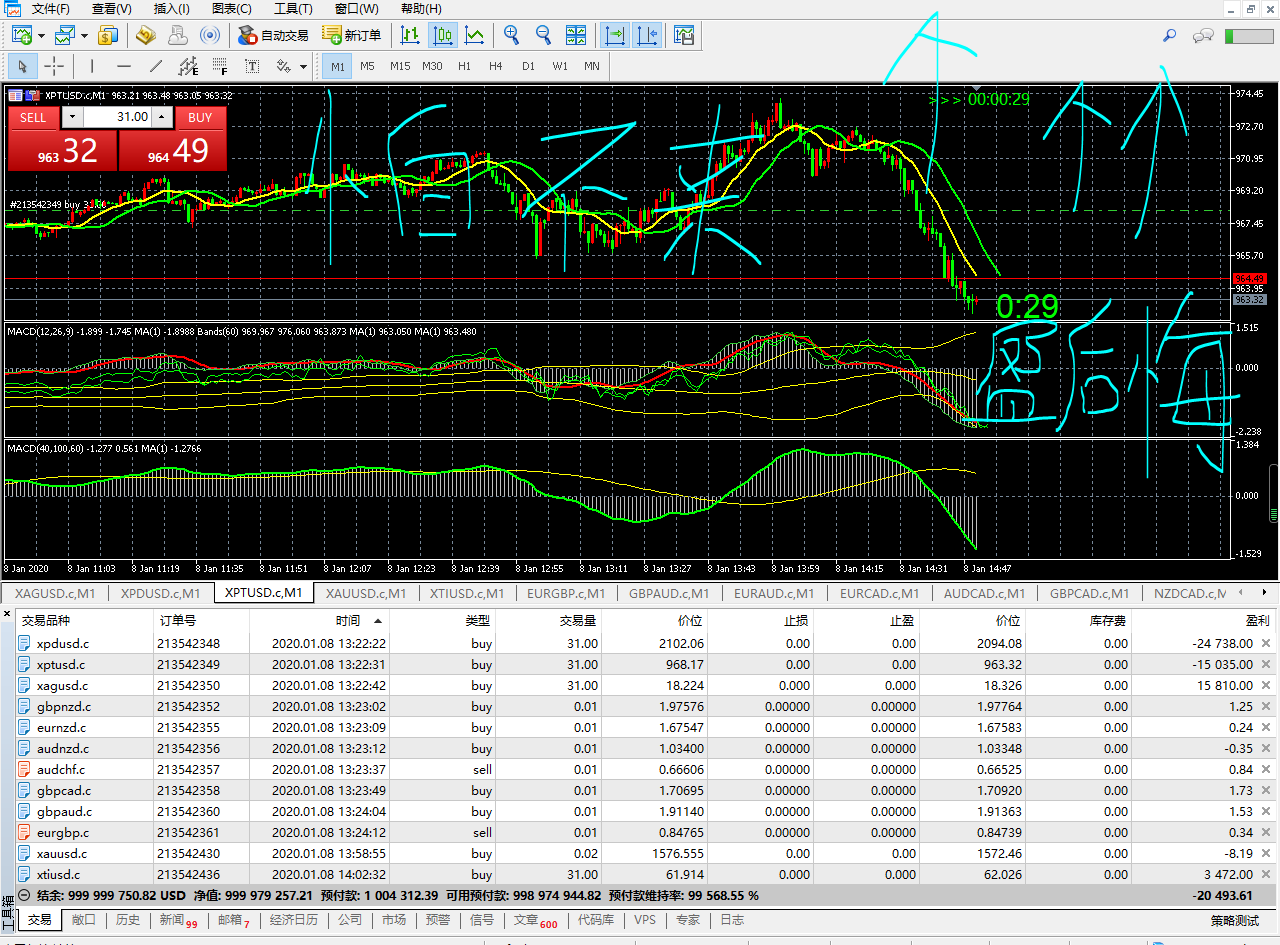This screenshot has height=945, width=1280.
Task: Open the signals radio-wave icon
Action: coord(210,36)
